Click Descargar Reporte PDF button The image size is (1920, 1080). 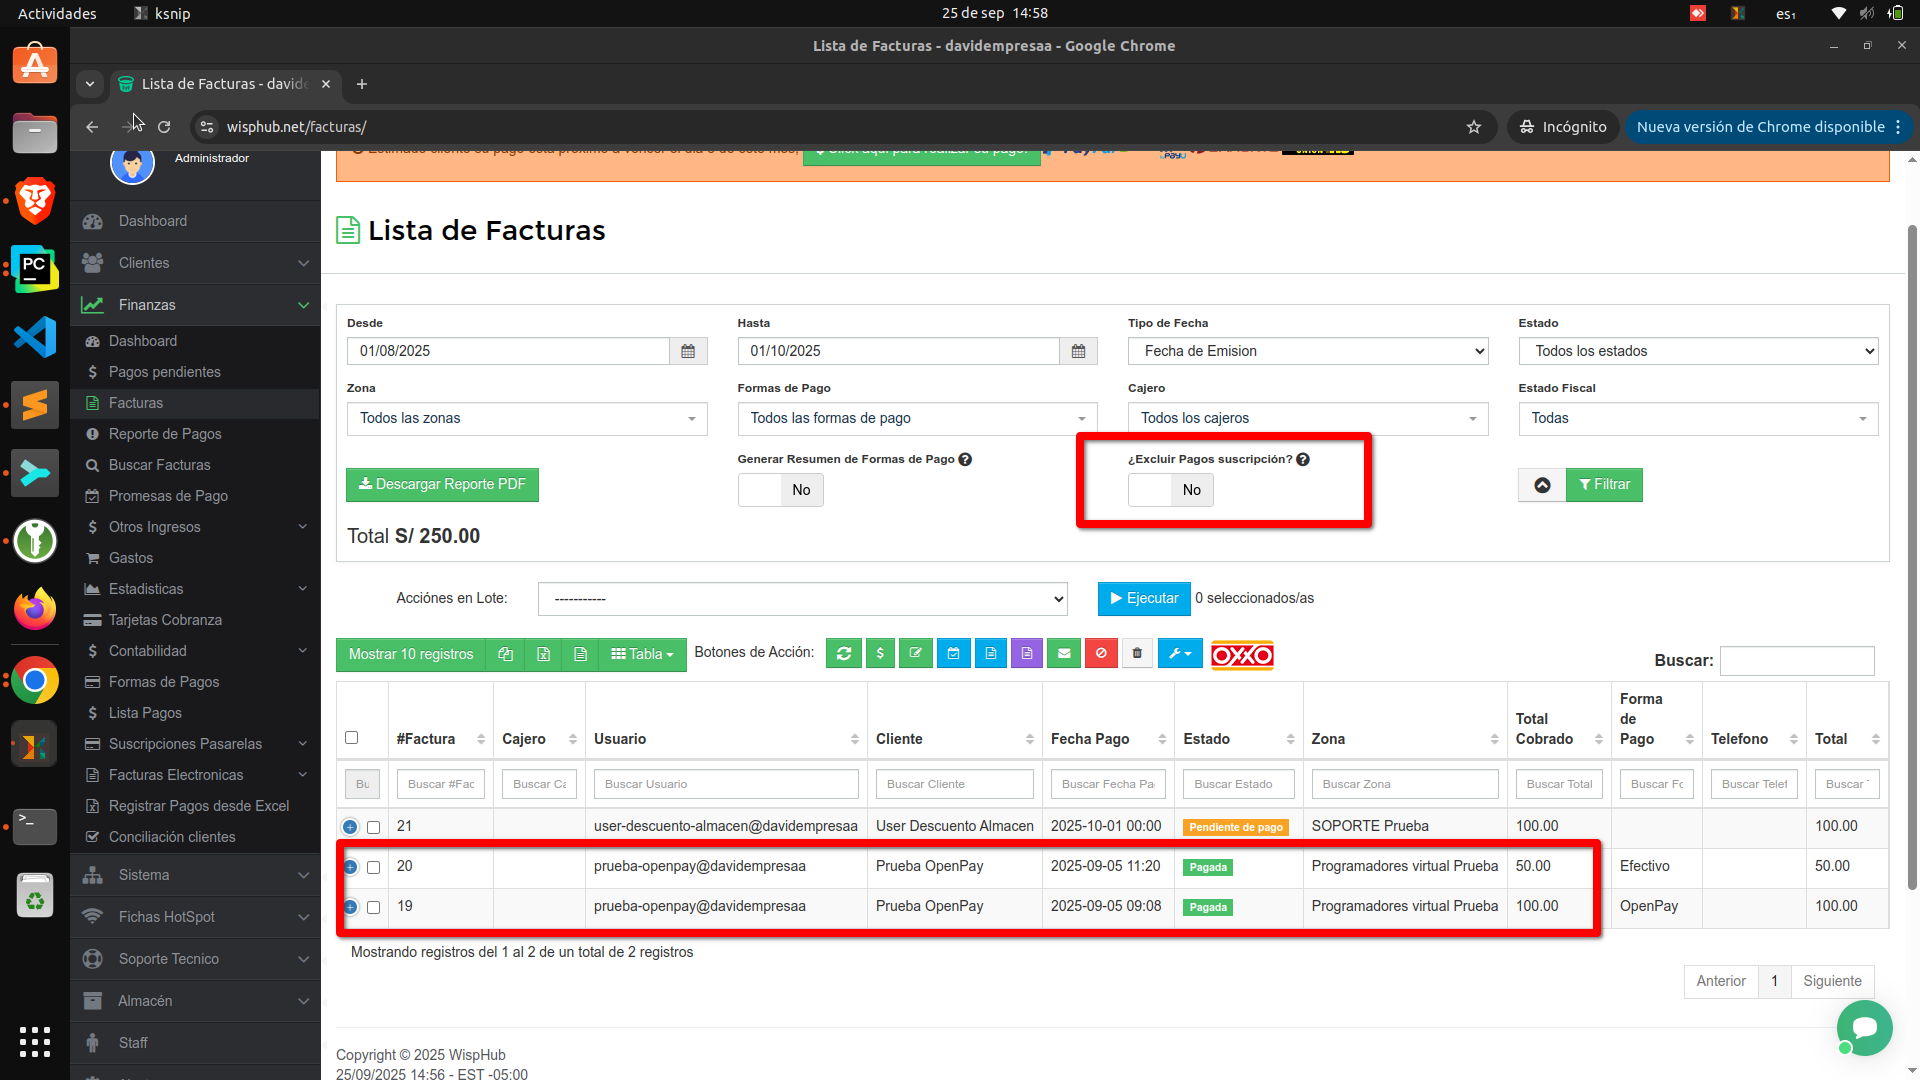pyautogui.click(x=442, y=484)
